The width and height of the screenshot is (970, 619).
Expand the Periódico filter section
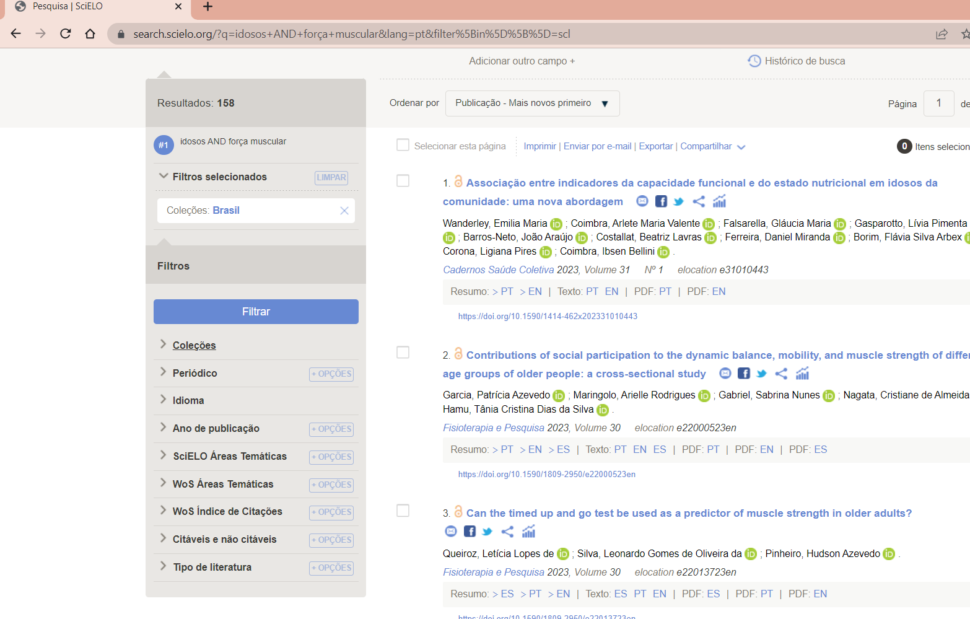(x=194, y=373)
